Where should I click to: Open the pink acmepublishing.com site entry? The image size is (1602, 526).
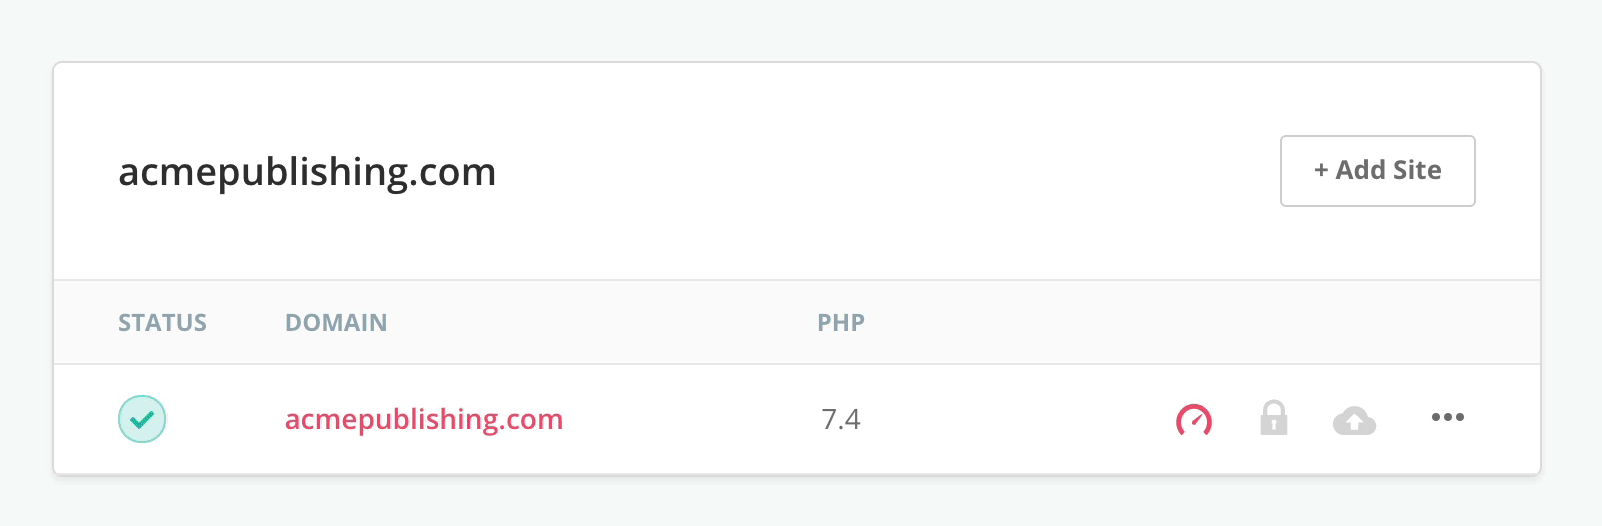pyautogui.click(x=424, y=419)
